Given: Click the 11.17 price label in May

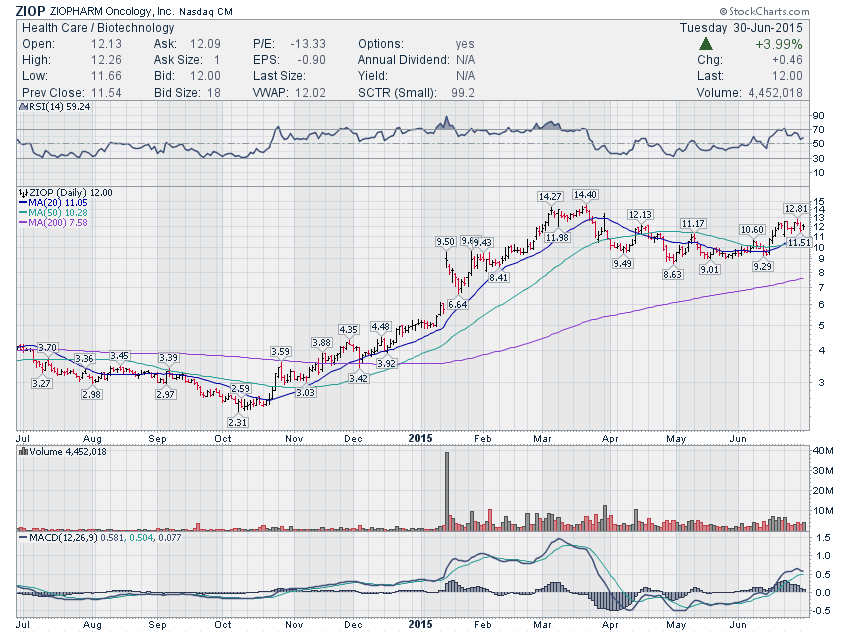Looking at the screenshot, I should [693, 224].
